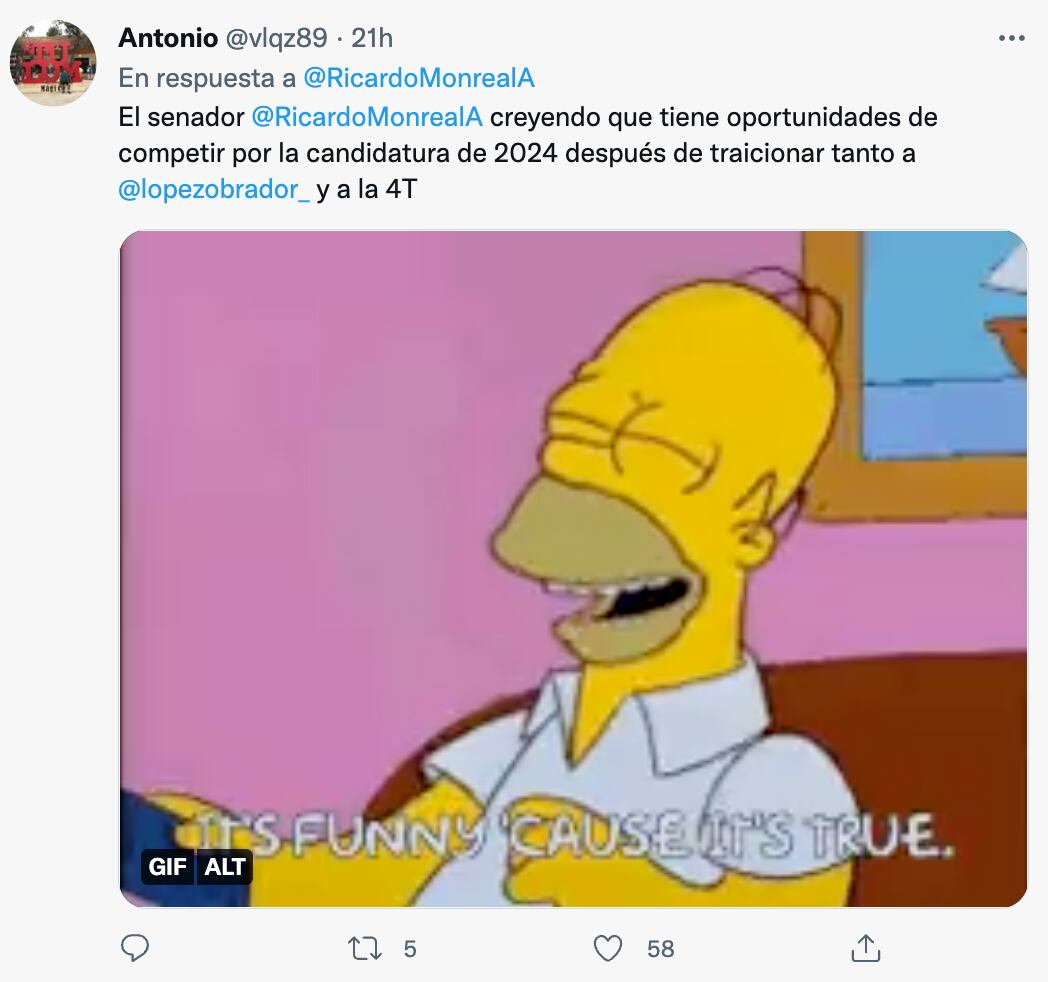Open the 21h timestamp link
1048x982 pixels.
pos(372,38)
